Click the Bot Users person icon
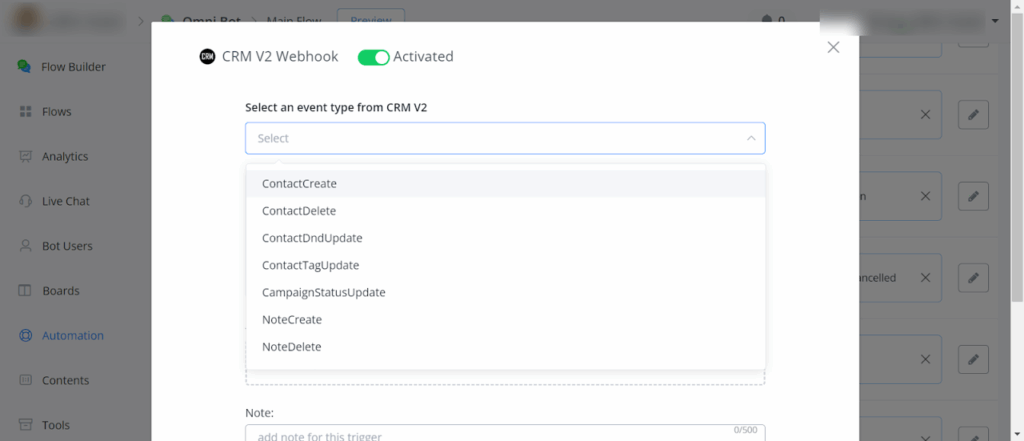Viewport: 1024px width, 441px height. [x=24, y=246]
